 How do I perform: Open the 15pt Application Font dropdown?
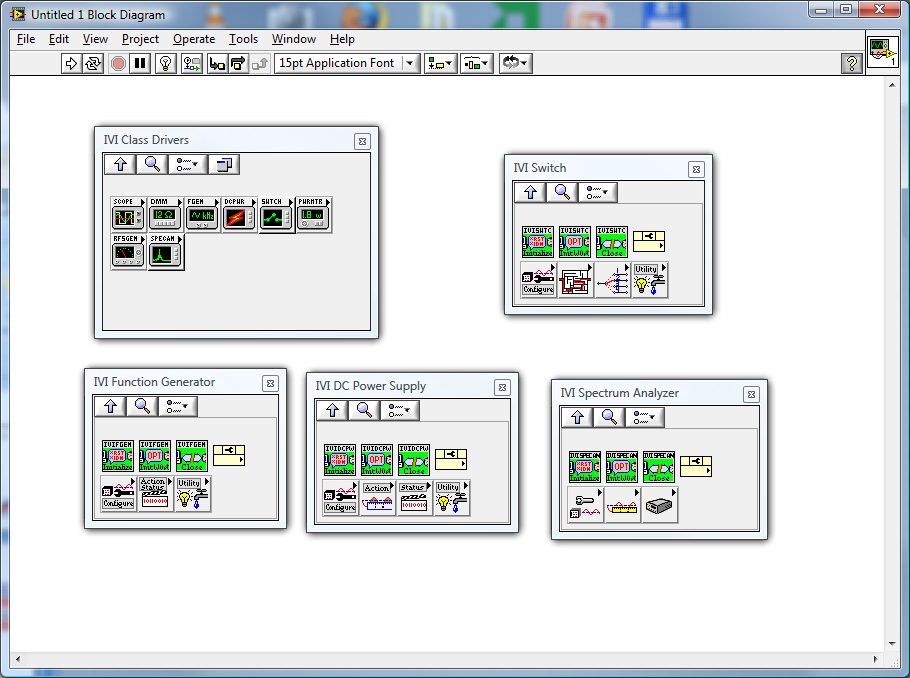[347, 63]
